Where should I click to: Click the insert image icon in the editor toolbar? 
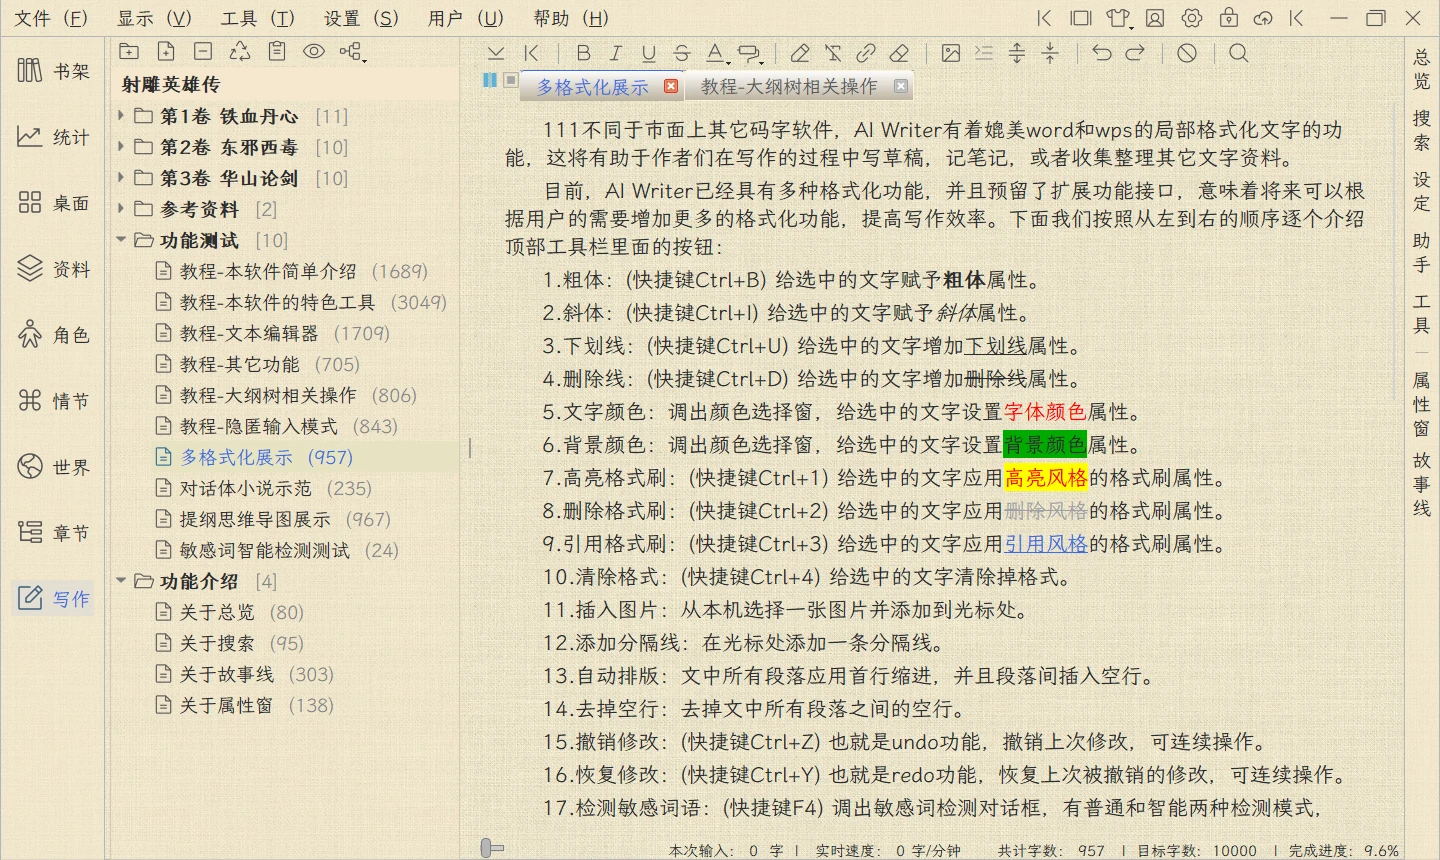(x=950, y=53)
